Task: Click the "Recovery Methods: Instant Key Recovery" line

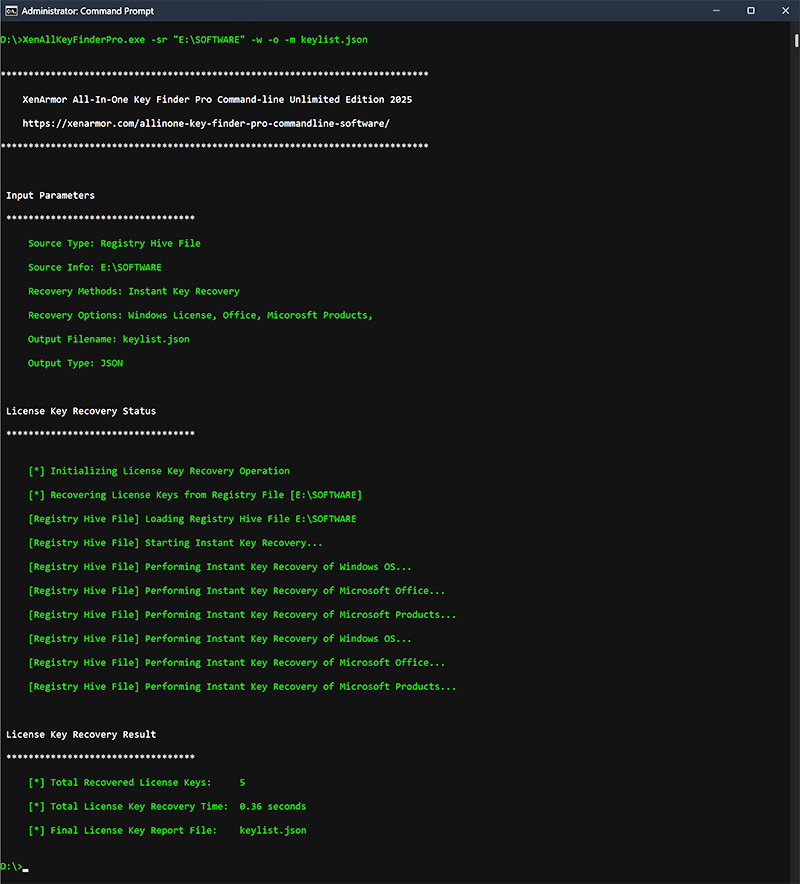Action: (133, 291)
